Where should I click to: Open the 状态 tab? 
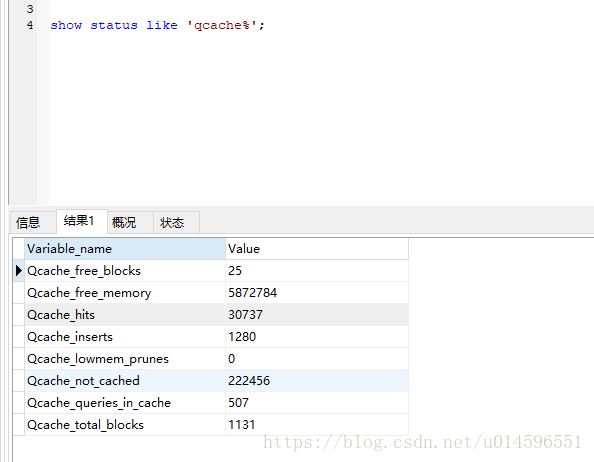click(176, 222)
